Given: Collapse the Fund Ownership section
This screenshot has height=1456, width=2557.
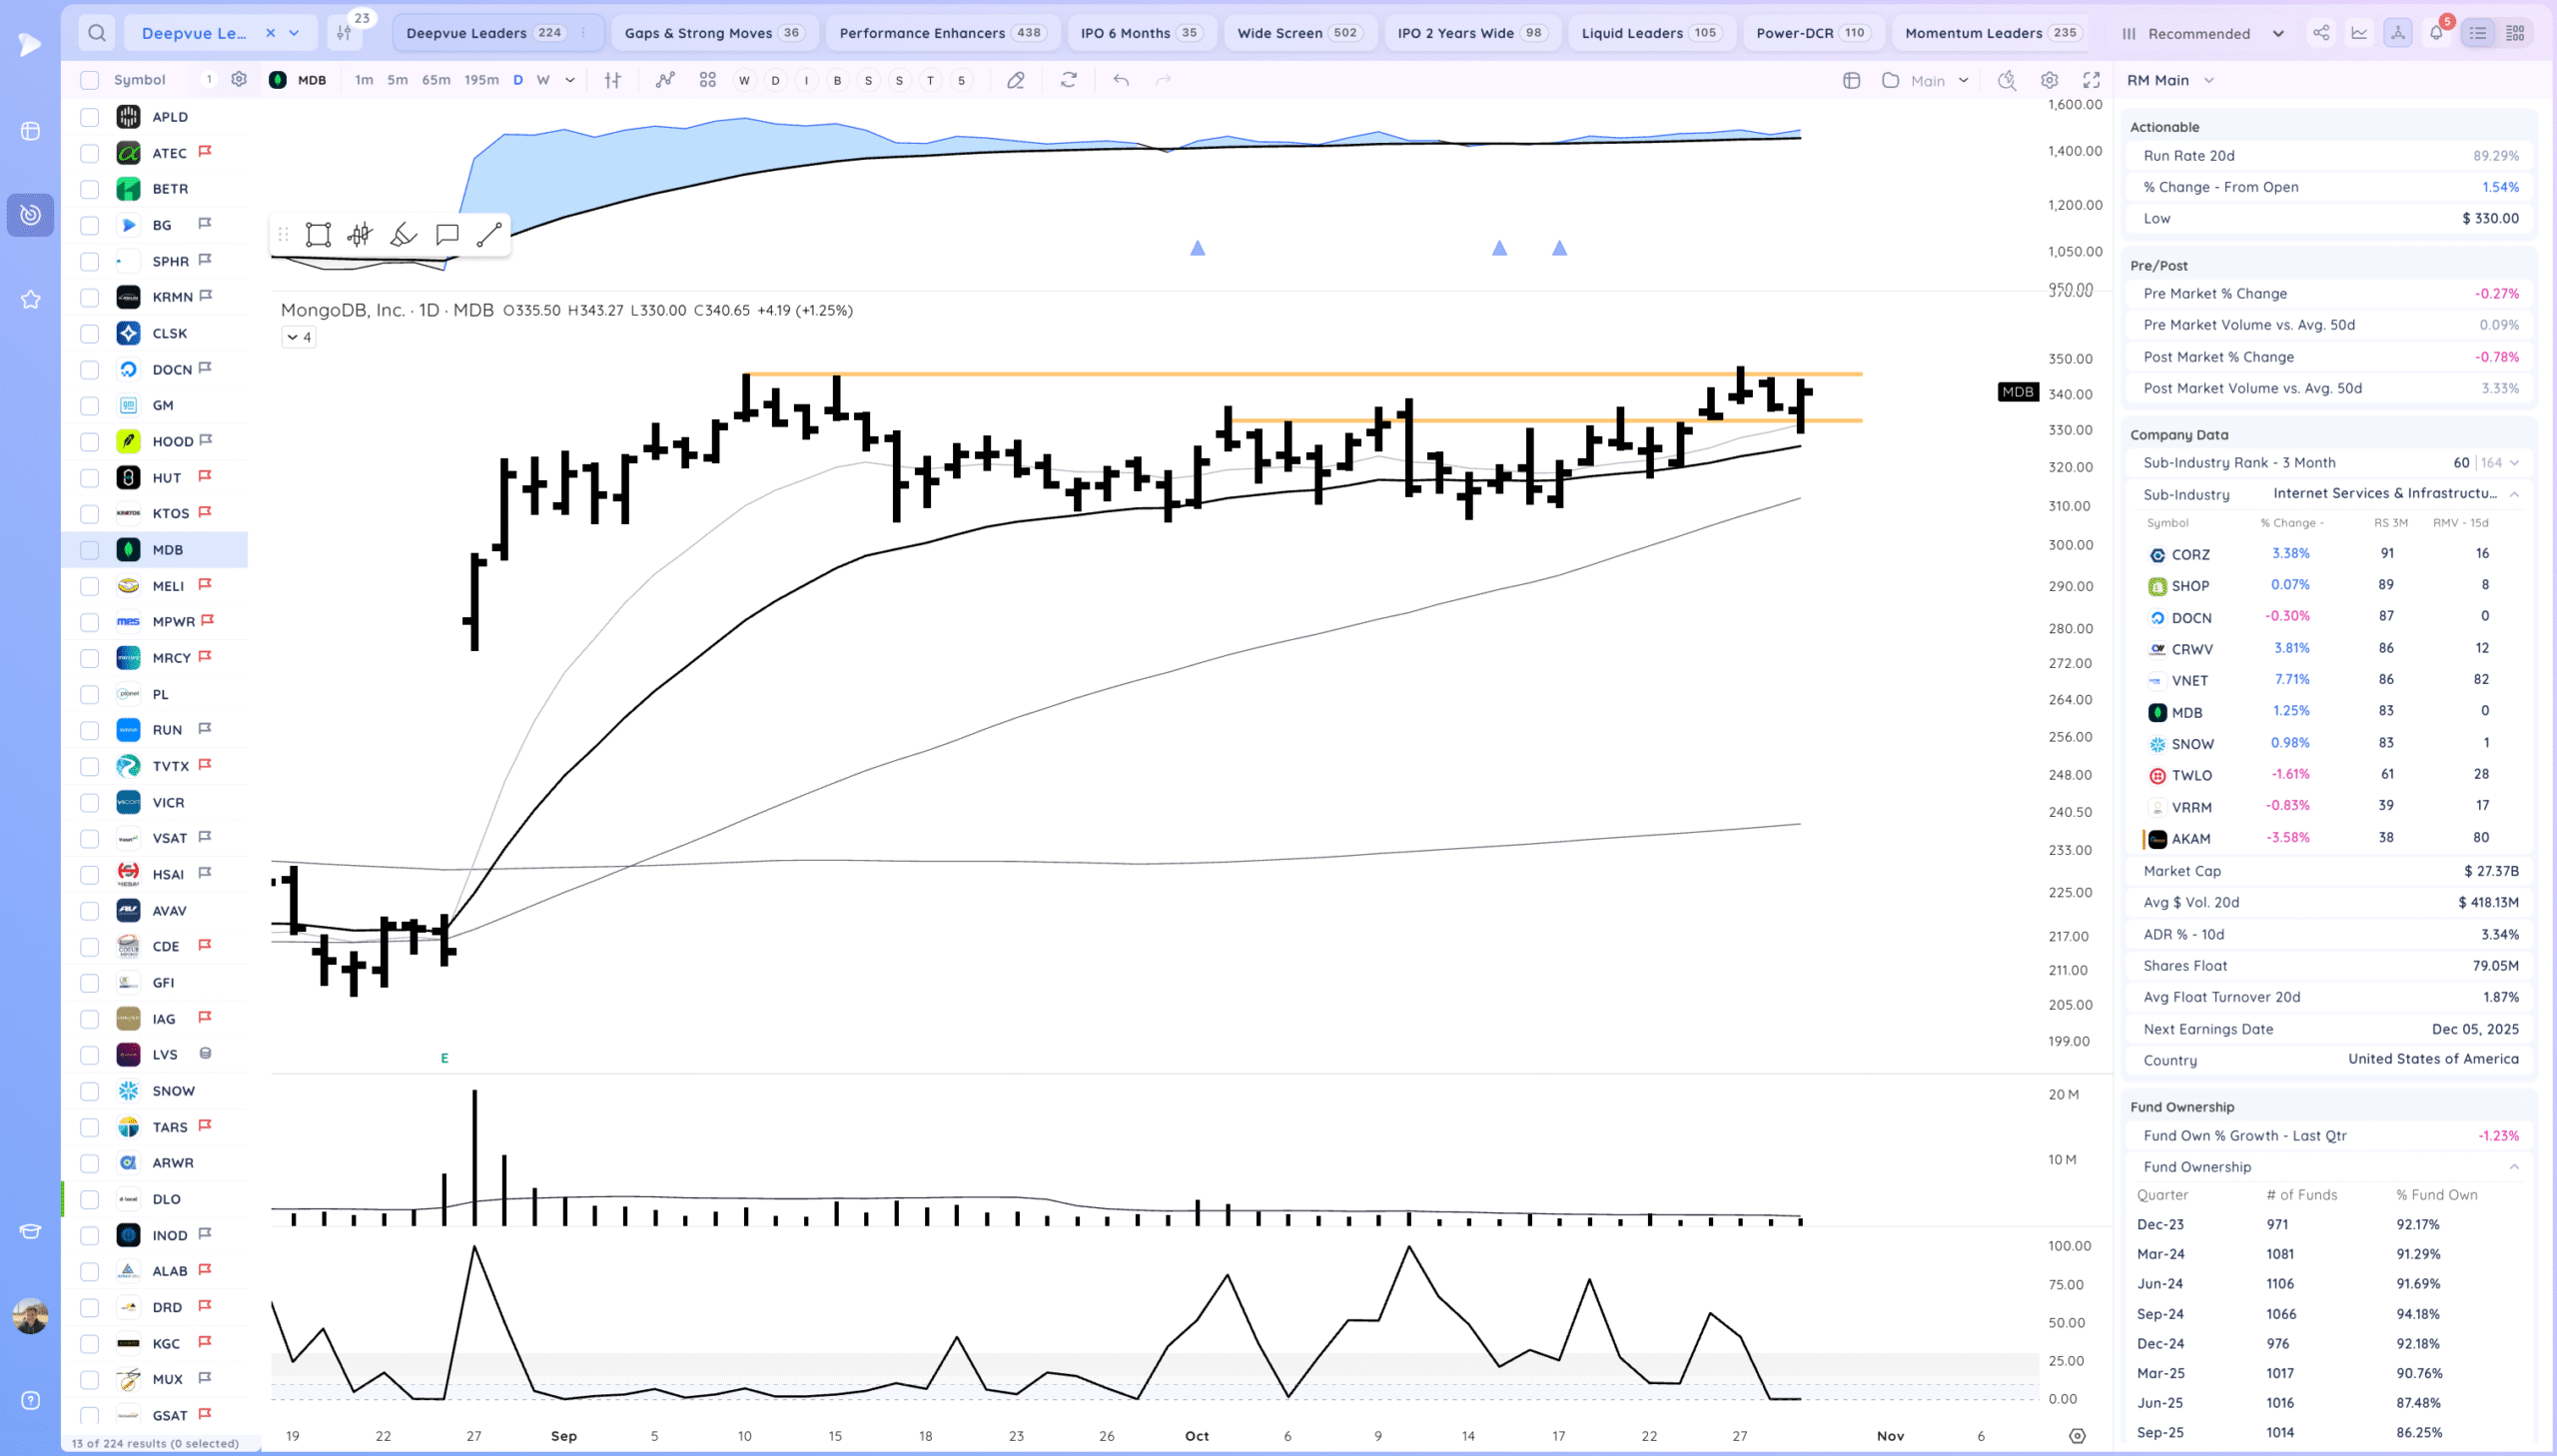Looking at the screenshot, I should point(2513,1167).
